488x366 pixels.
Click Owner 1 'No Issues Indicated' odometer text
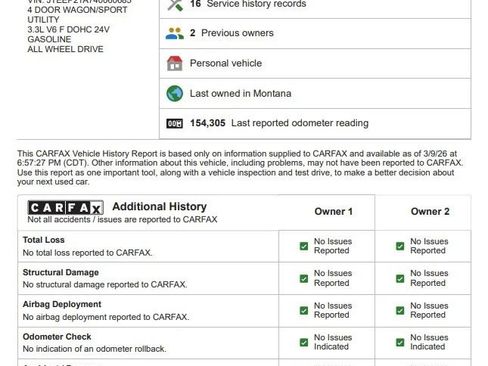(x=333, y=342)
